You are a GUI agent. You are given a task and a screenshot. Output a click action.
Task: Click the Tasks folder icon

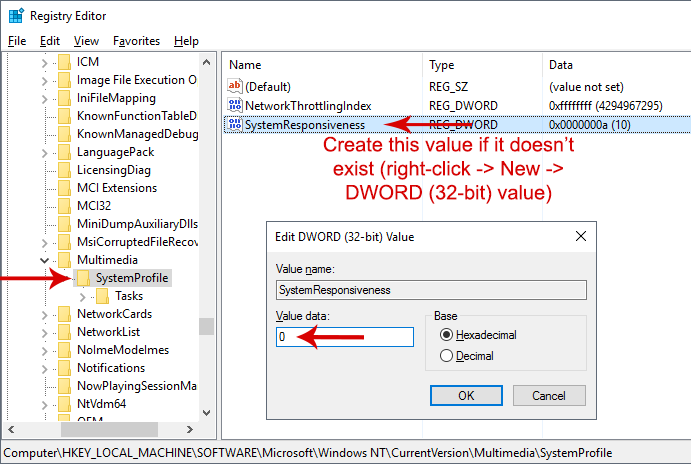coord(103,296)
